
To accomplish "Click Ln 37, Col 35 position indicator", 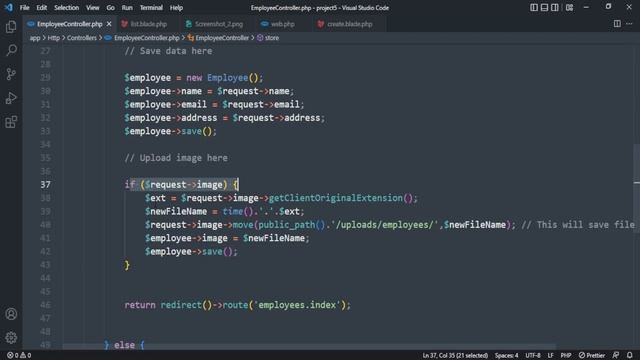I will coord(455,355).
